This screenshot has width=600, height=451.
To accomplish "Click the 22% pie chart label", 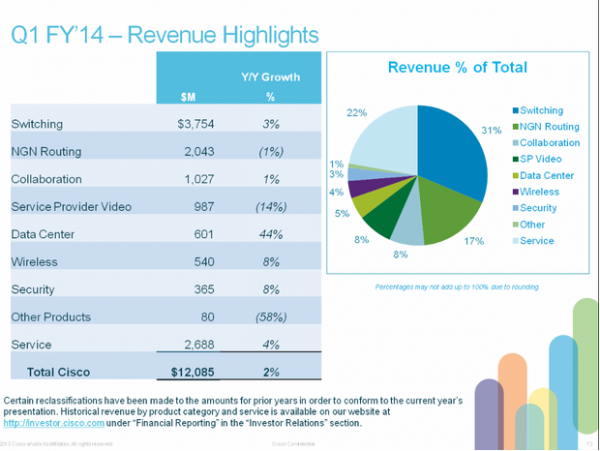I will [x=357, y=112].
